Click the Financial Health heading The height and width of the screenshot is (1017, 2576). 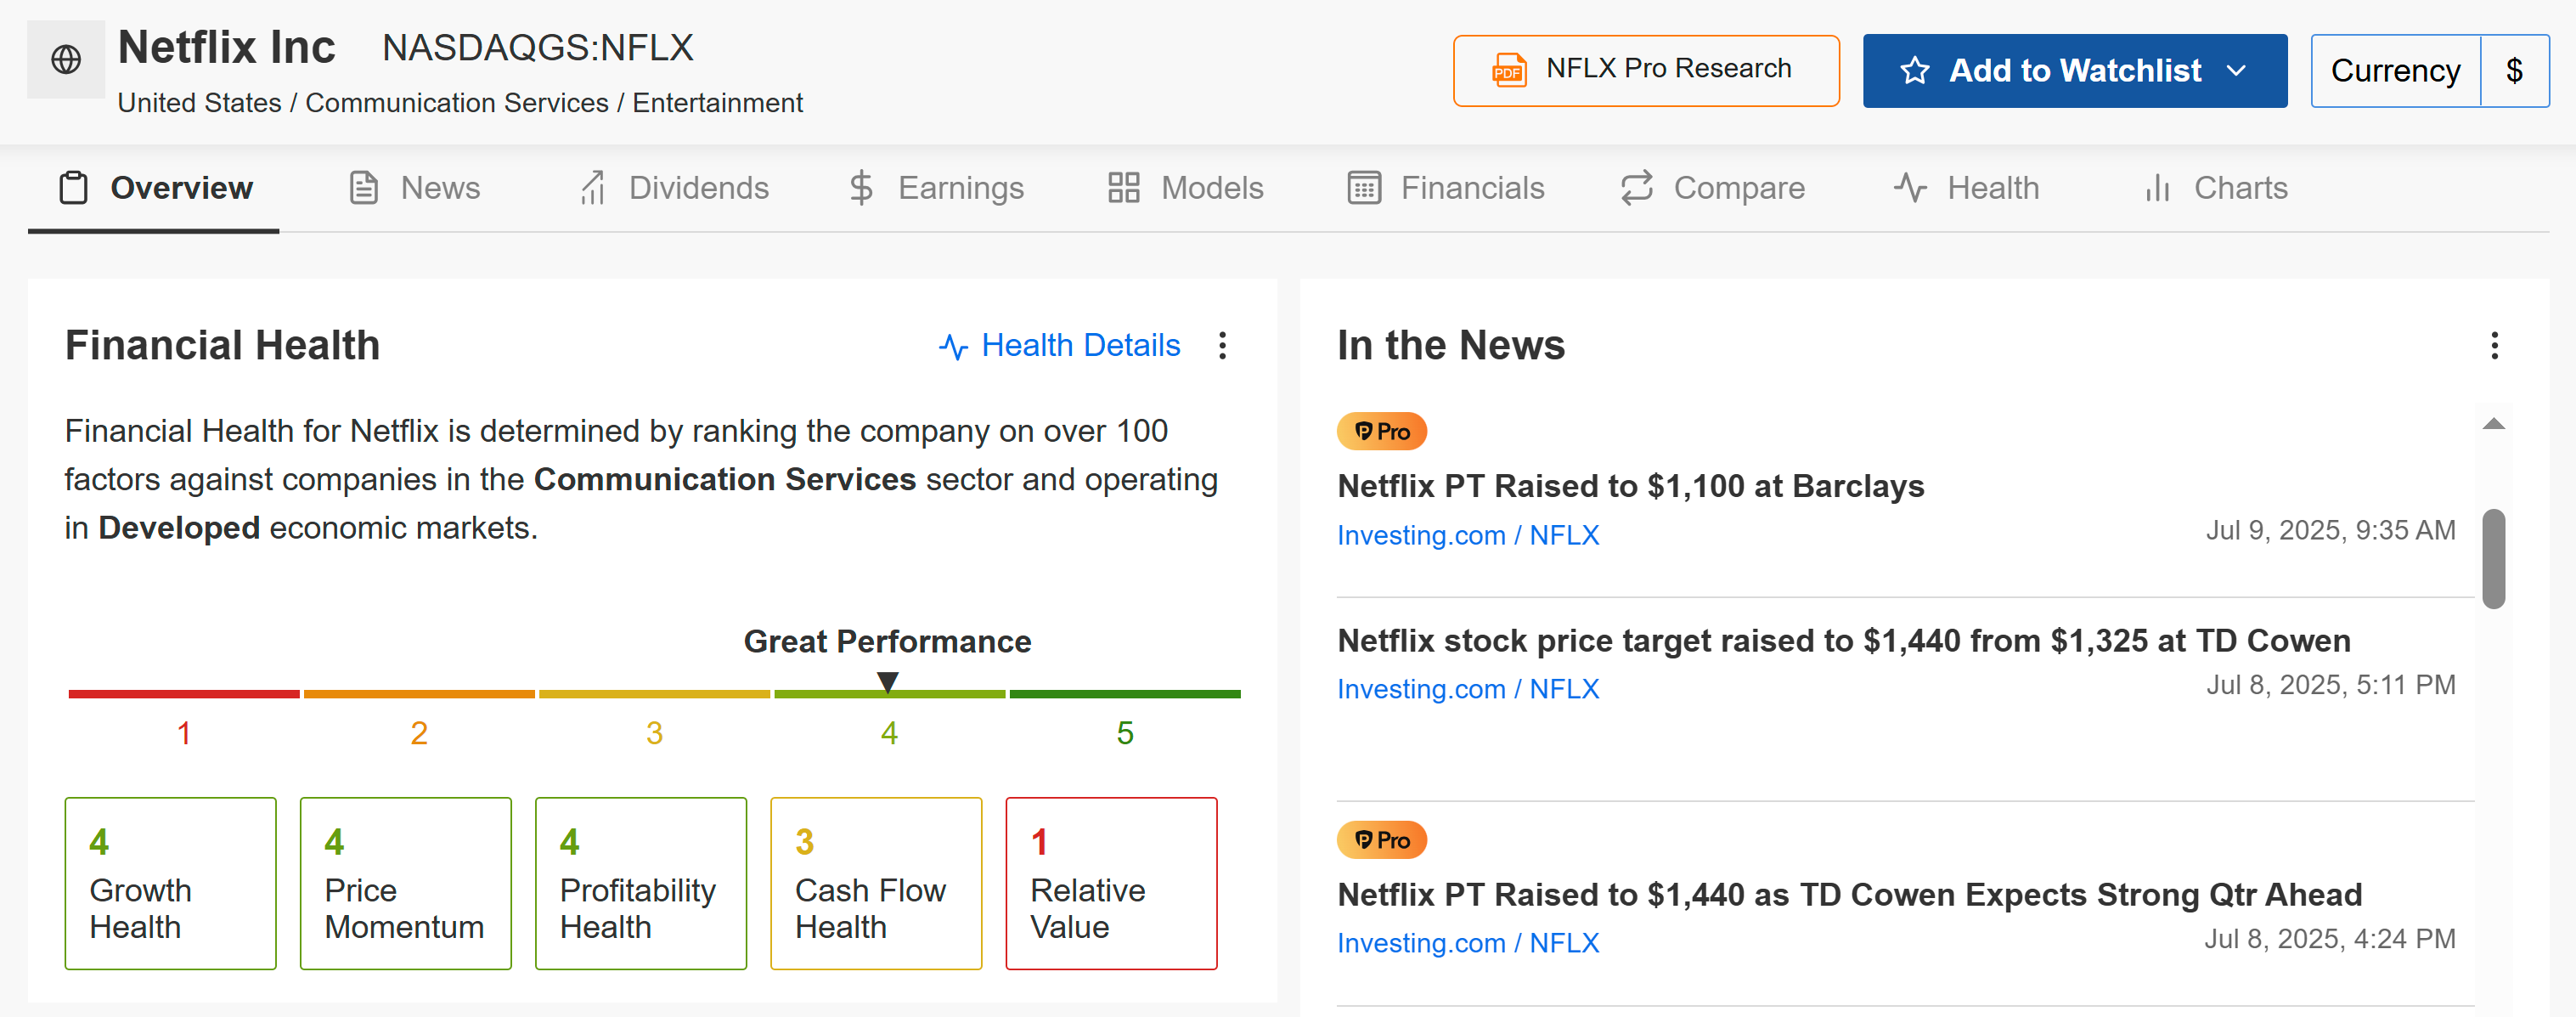tap(222, 346)
